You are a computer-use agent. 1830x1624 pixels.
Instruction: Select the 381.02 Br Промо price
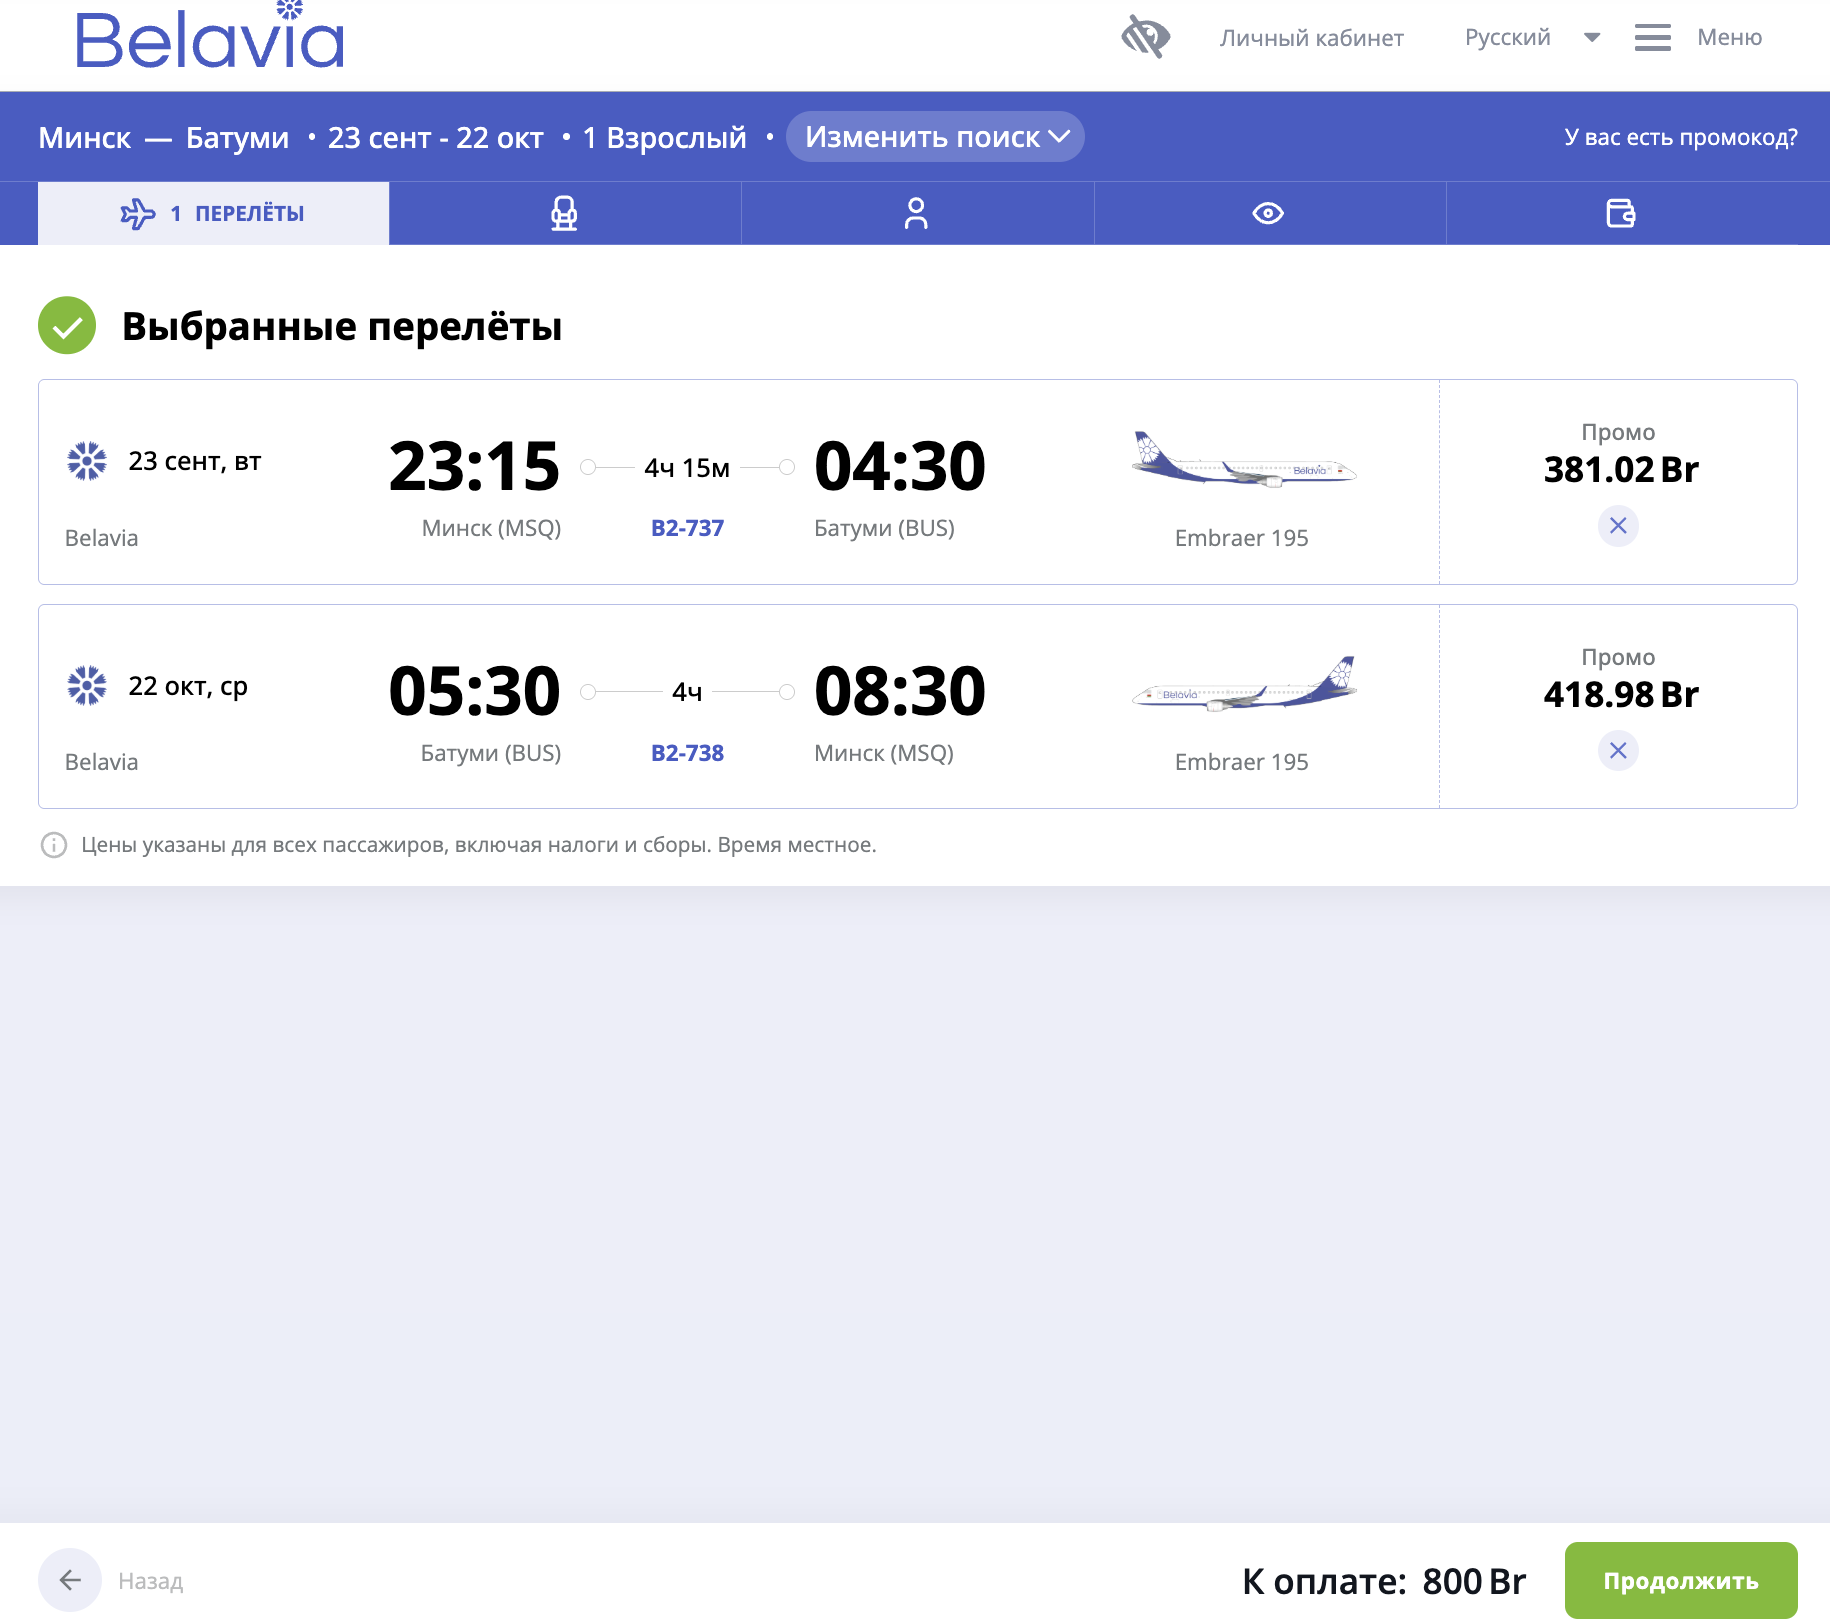point(1620,469)
